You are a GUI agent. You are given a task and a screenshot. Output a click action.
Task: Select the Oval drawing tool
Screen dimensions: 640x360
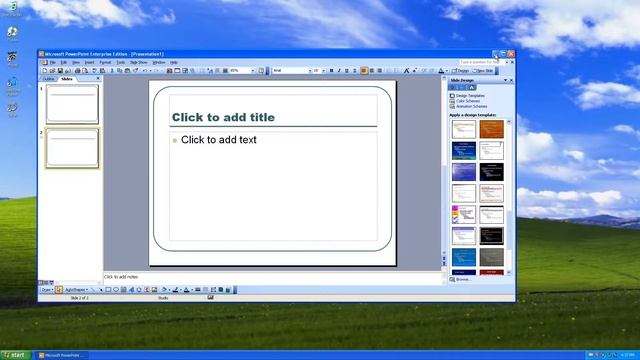point(116,290)
